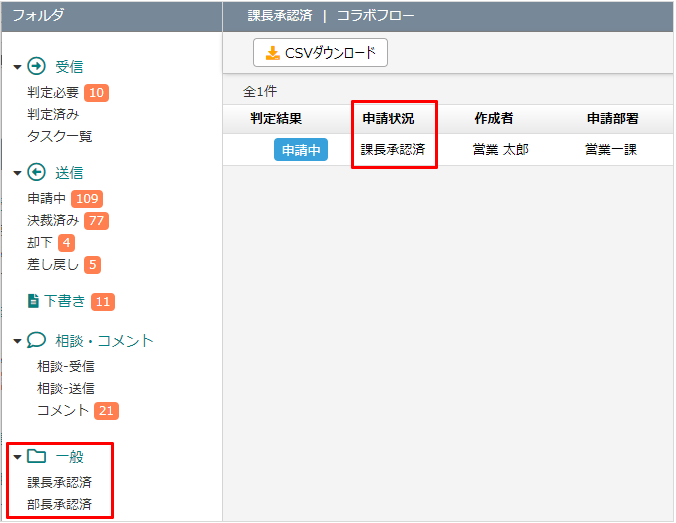This screenshot has height=523, width=676.
Task: Click the download icon on CSV button
Action: click(272, 53)
